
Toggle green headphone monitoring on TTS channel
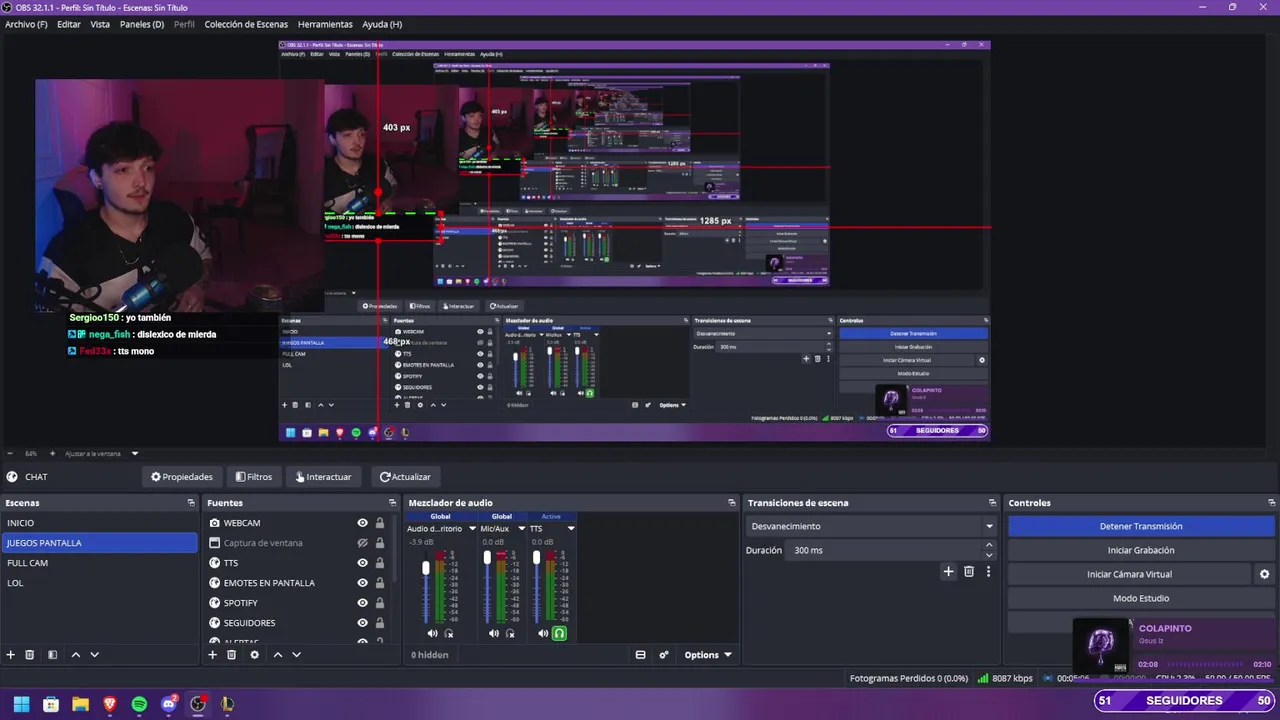coord(559,633)
